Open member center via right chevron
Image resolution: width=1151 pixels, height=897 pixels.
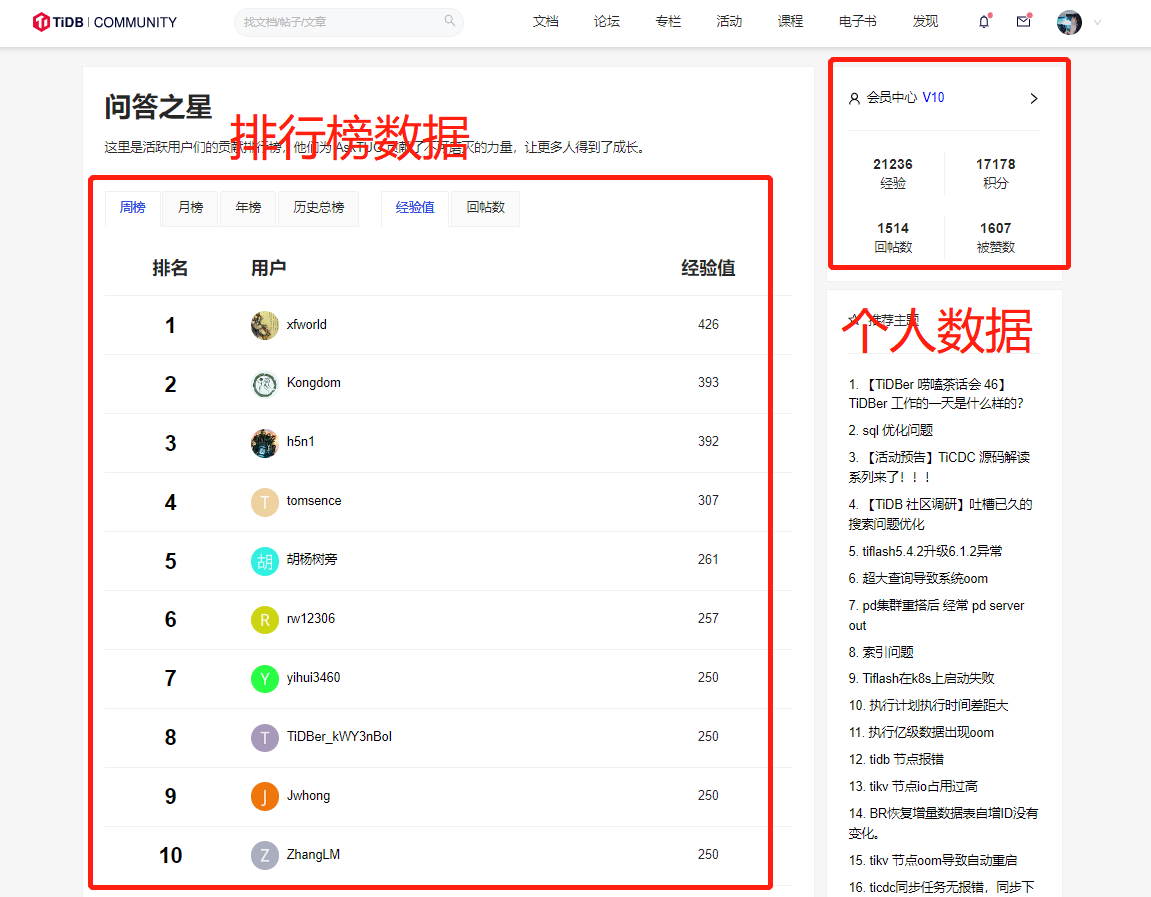tap(1034, 98)
